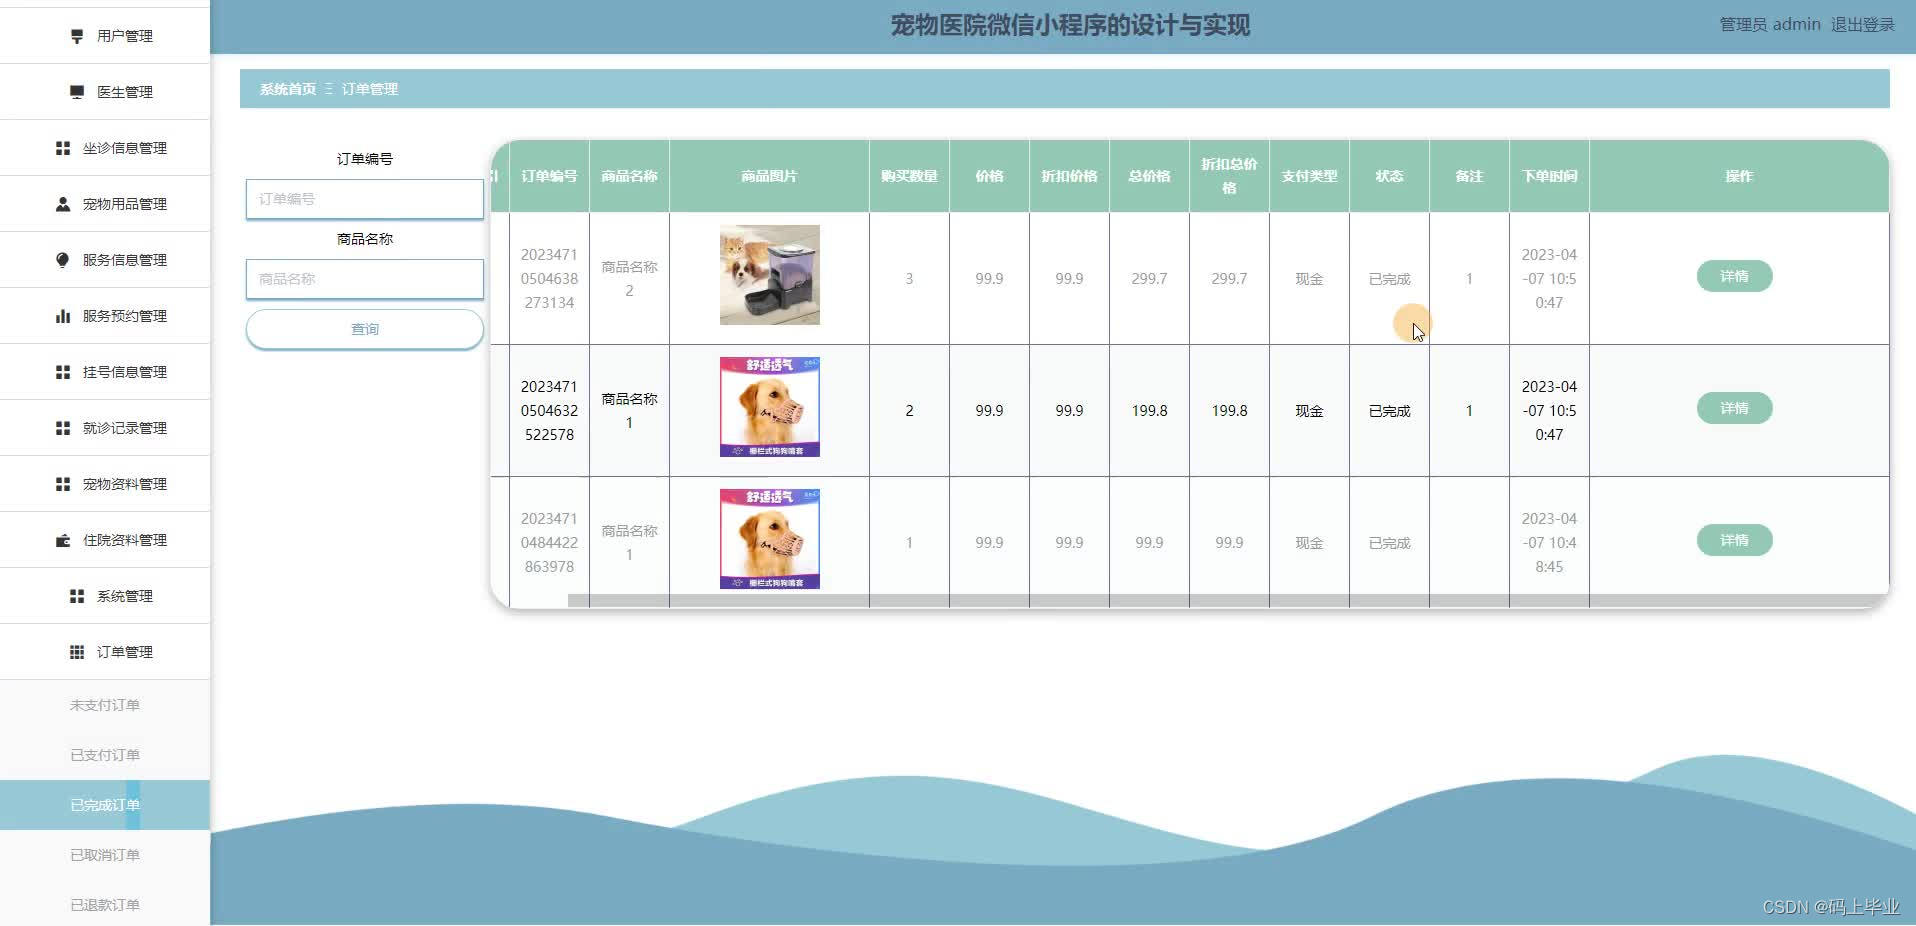The image size is (1916, 926).
Task: Select the 系统管理 sidebar icon
Action: [x=75, y=595]
